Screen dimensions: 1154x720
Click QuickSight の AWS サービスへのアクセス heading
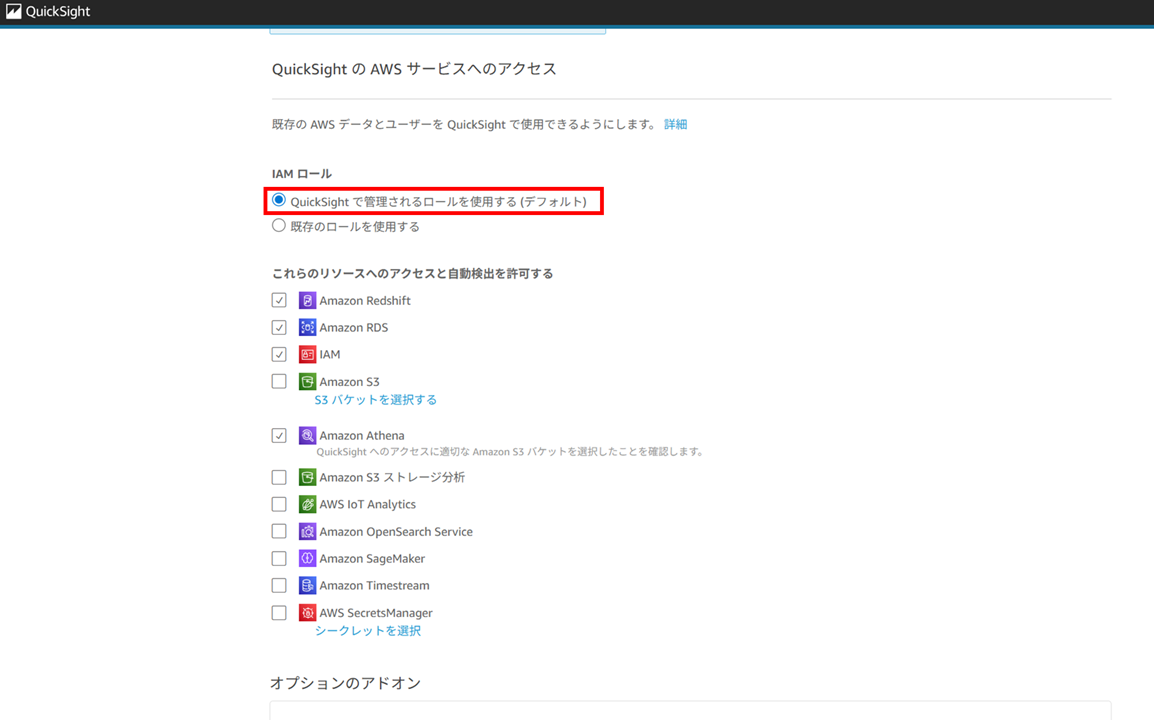(414, 68)
